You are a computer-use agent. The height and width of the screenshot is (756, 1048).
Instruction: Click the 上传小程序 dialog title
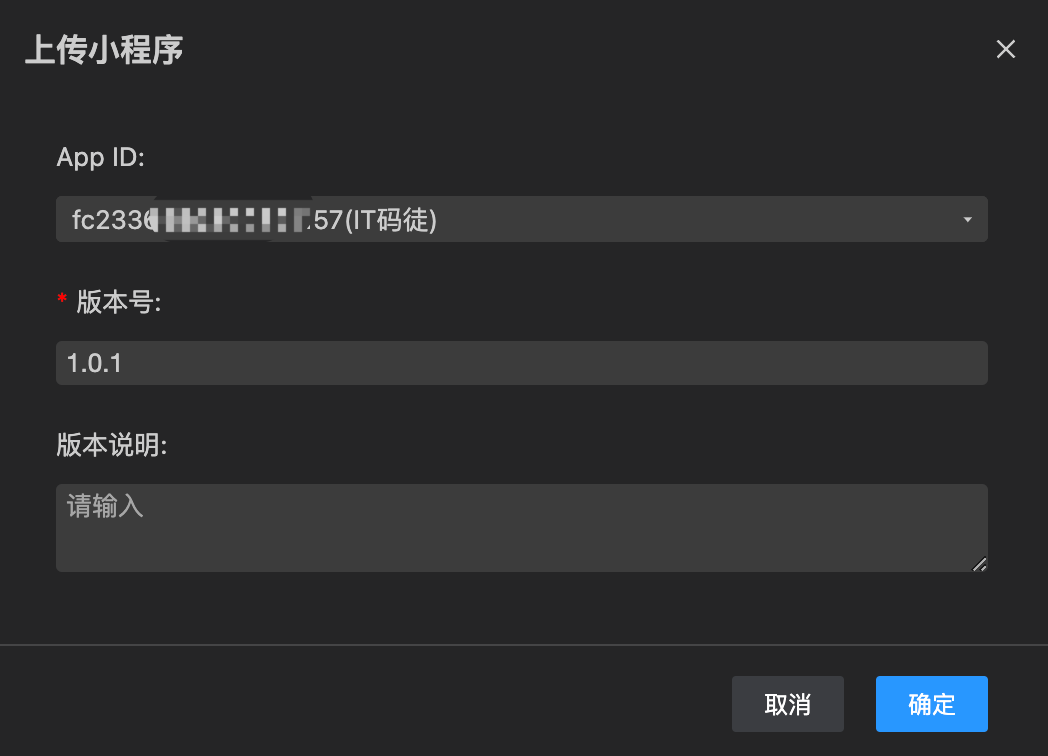coord(103,48)
